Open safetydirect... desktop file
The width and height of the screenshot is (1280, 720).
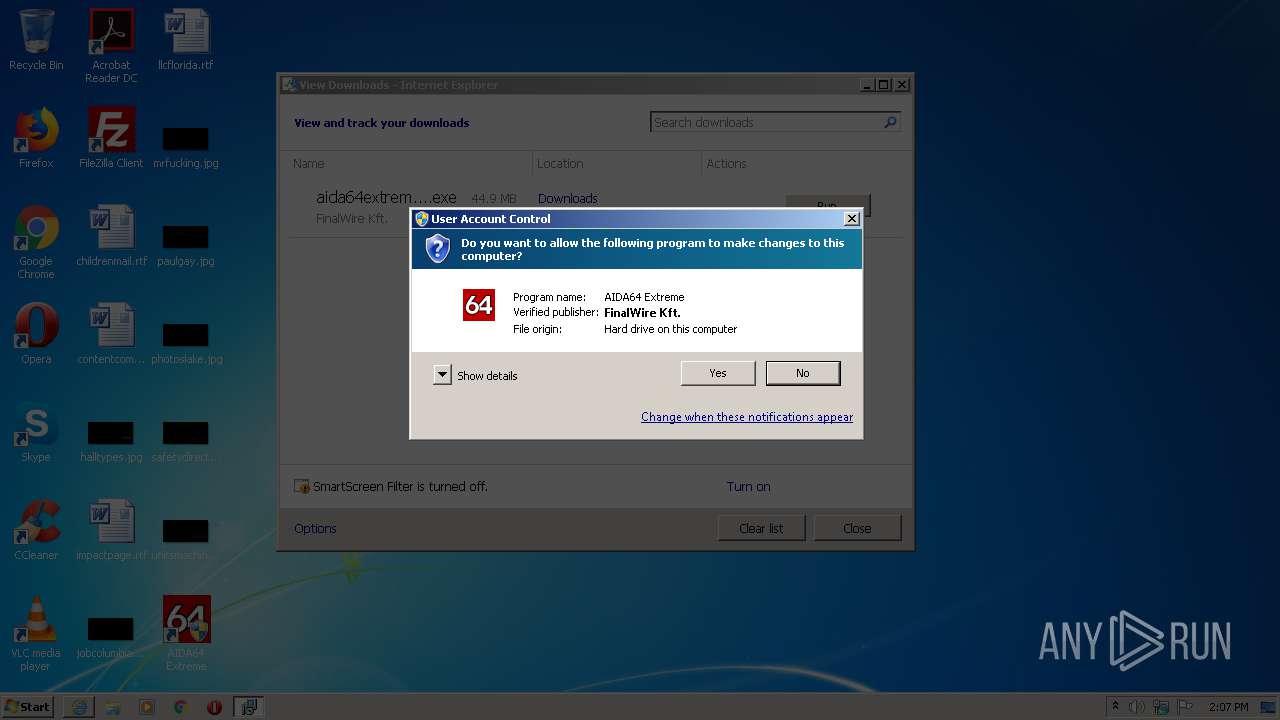point(186,442)
